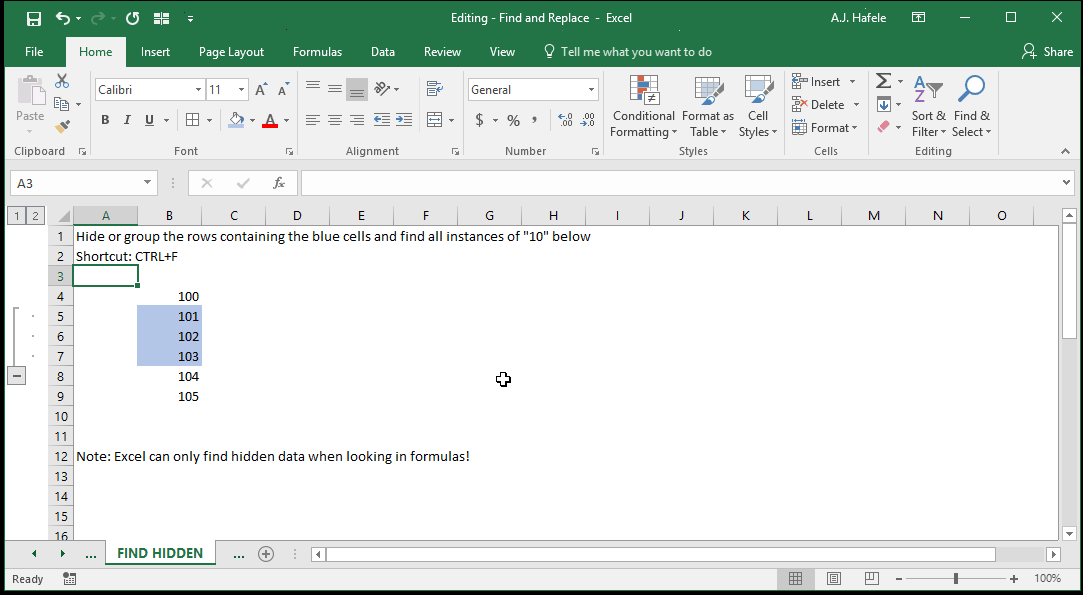
Task: Toggle Bold formatting
Action: tap(105, 120)
